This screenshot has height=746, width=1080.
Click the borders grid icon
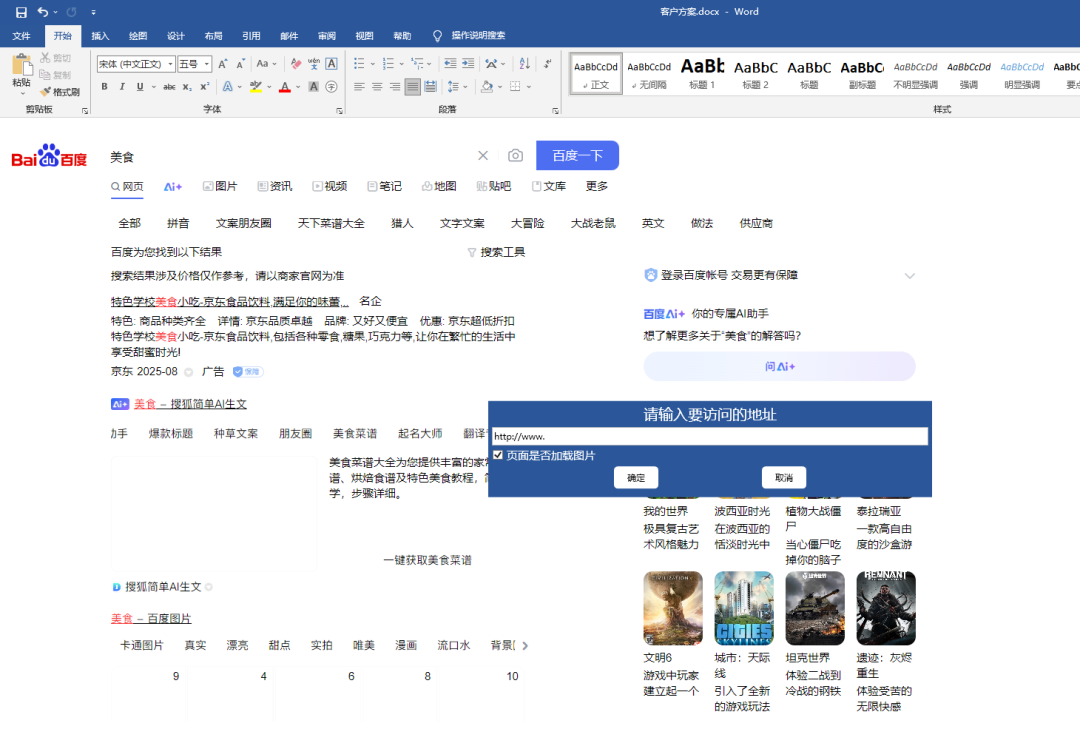click(x=515, y=87)
